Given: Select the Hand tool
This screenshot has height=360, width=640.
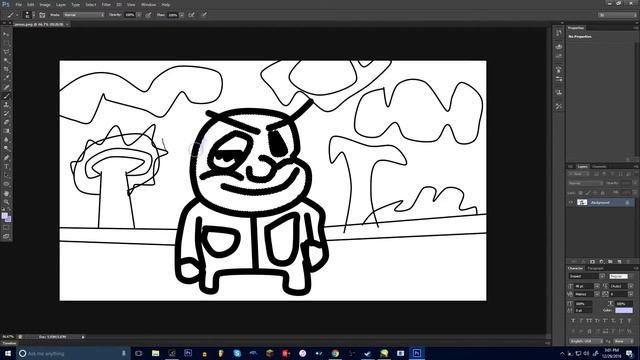Looking at the screenshot, I should click(x=6, y=193).
